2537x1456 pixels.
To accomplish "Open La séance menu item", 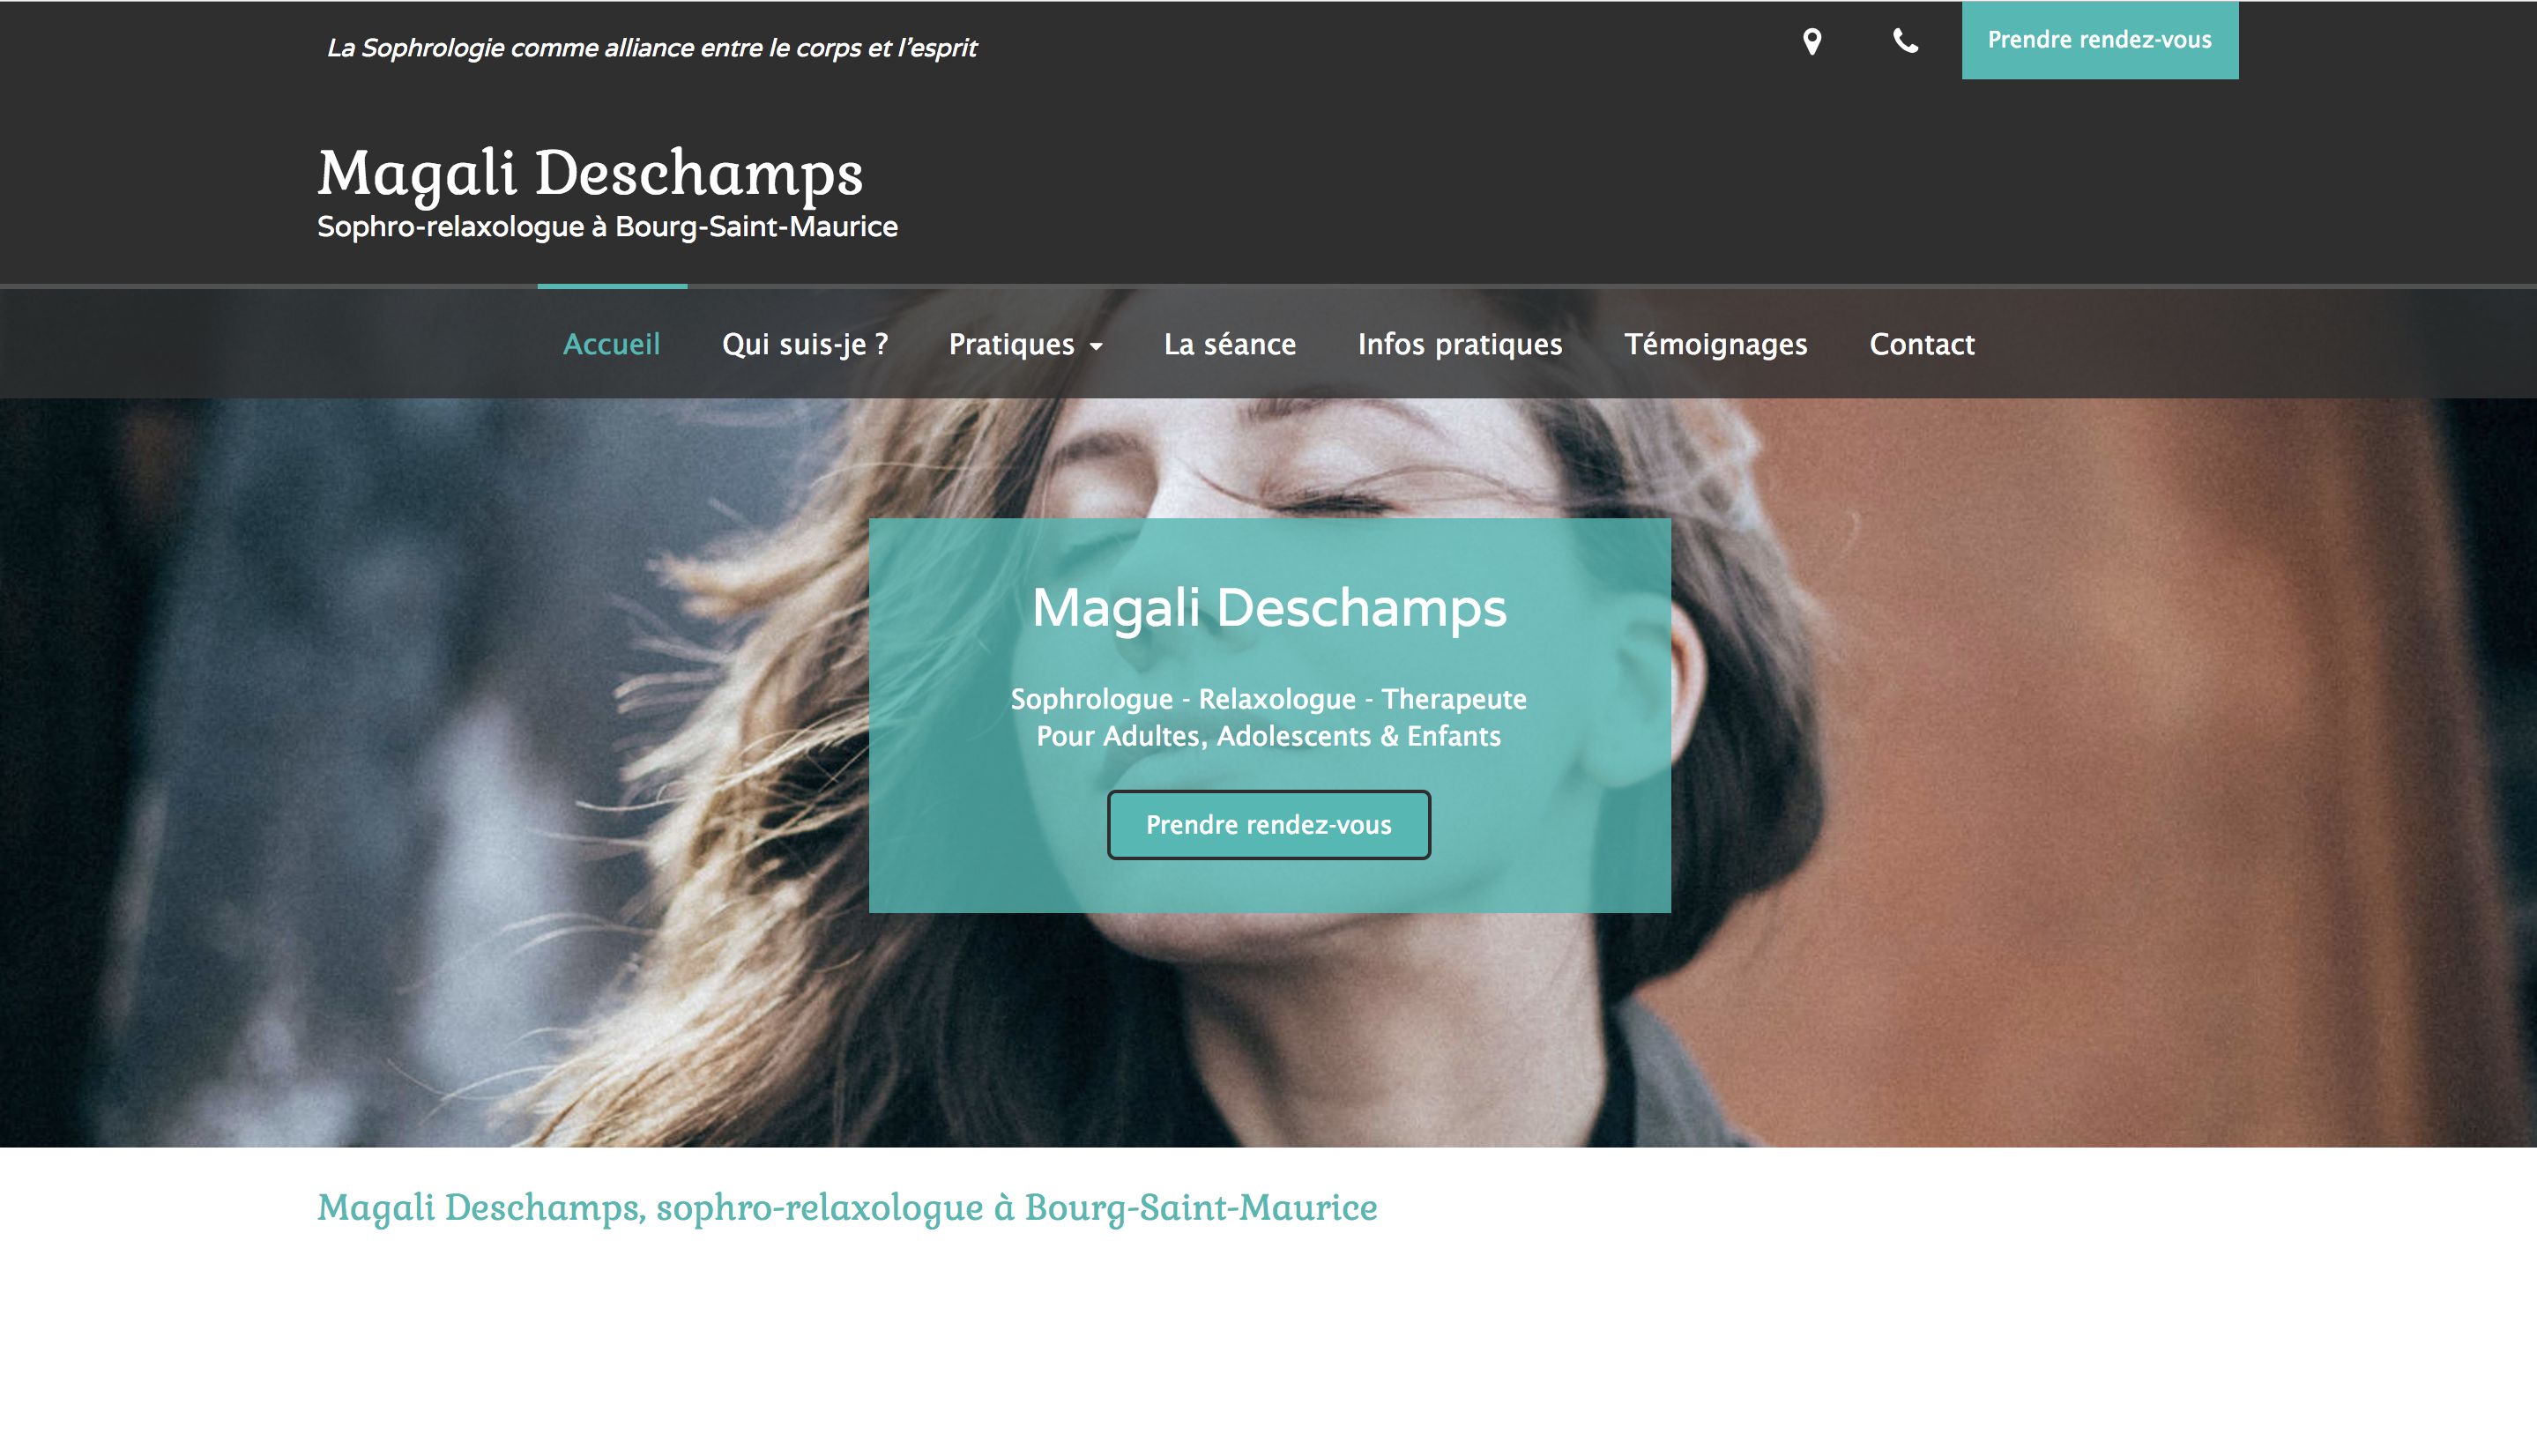I will 1229,344.
